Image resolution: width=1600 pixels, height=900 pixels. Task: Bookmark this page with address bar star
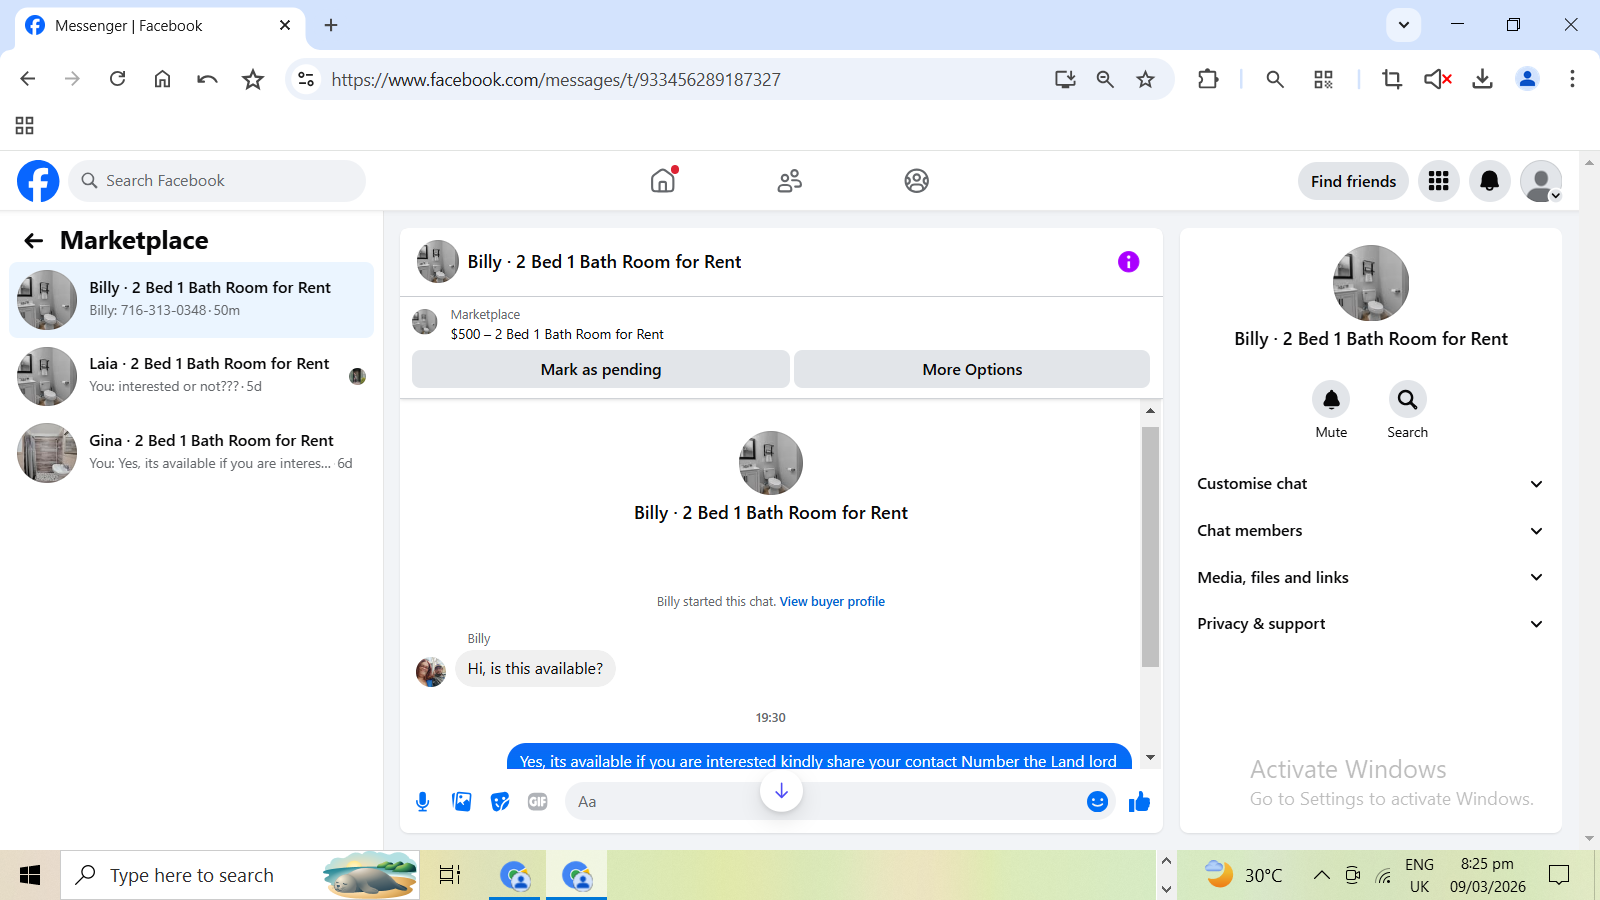[x=1146, y=79]
